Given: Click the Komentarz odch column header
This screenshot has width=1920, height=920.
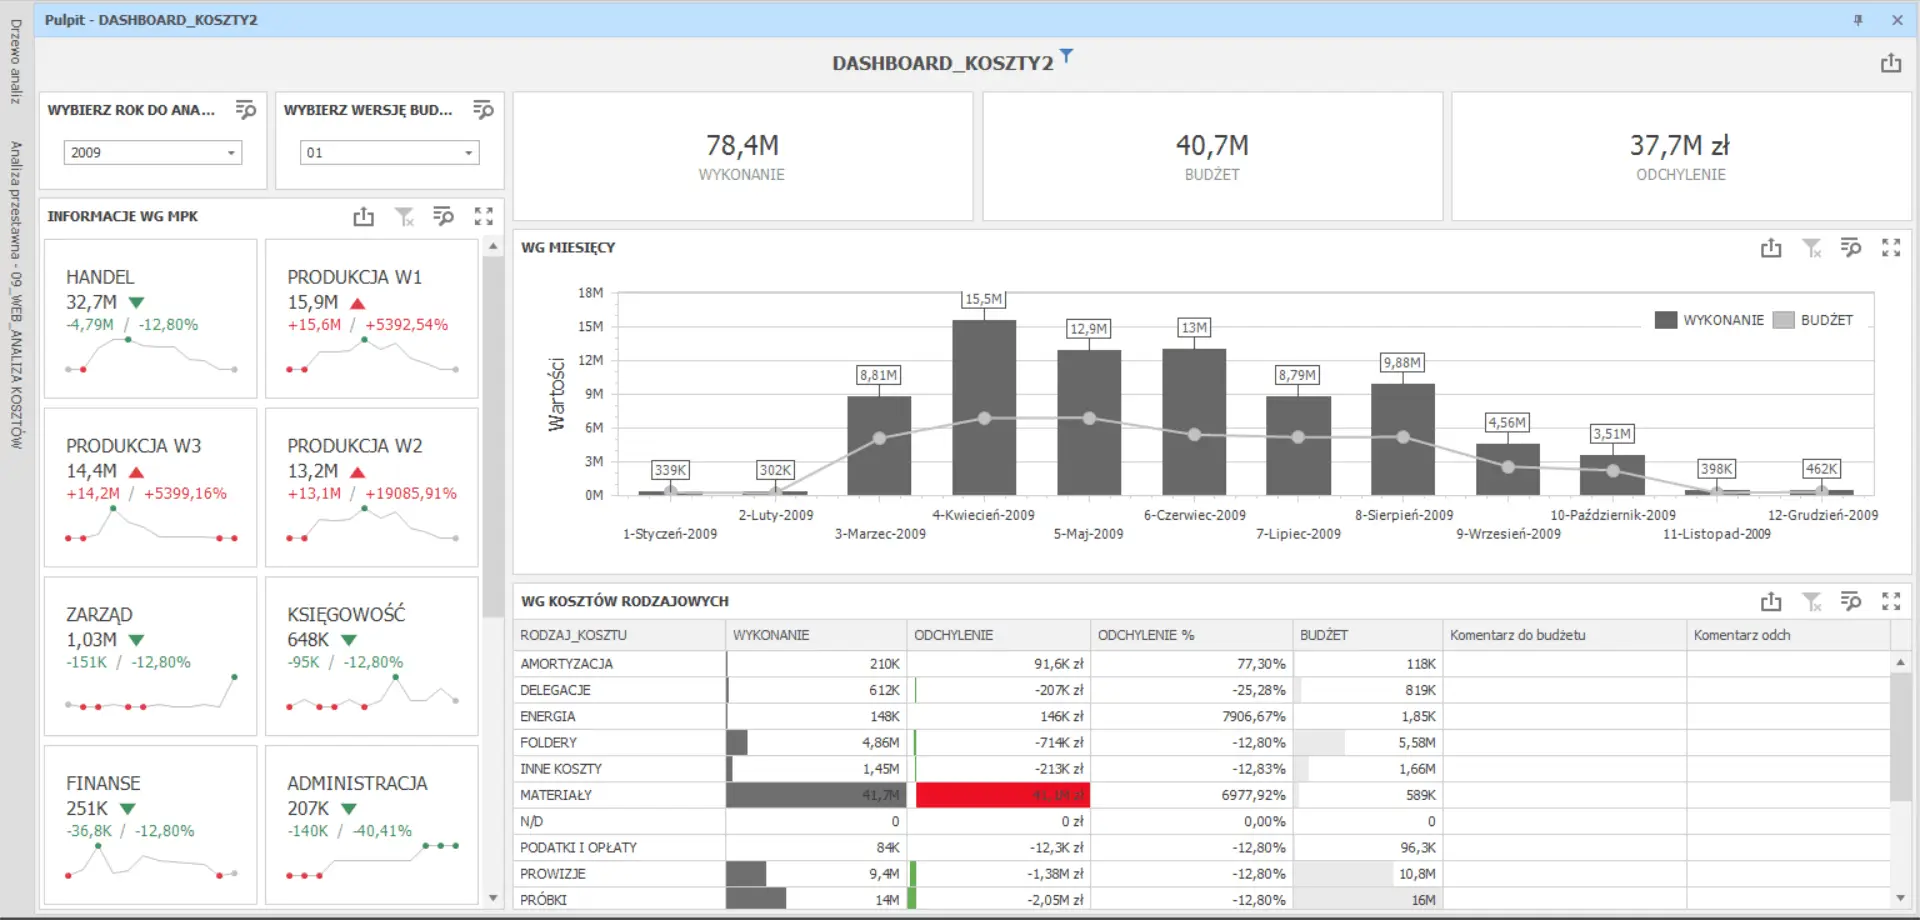Looking at the screenshot, I should coord(1788,635).
